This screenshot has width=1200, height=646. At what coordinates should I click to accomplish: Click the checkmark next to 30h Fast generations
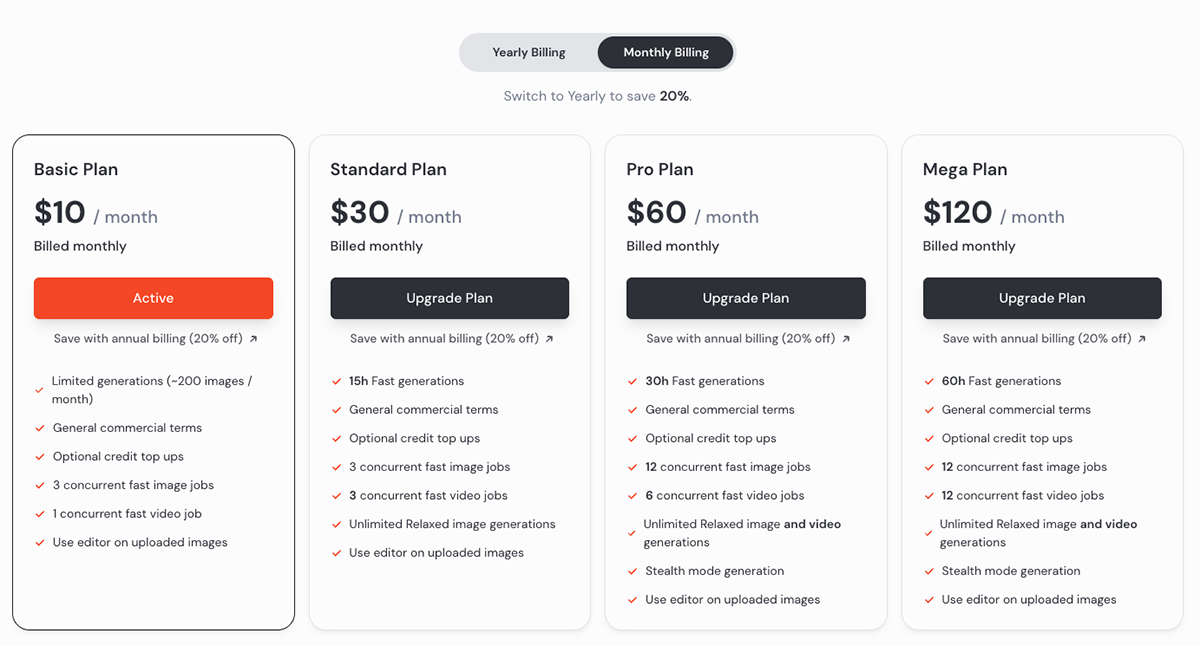[633, 382]
